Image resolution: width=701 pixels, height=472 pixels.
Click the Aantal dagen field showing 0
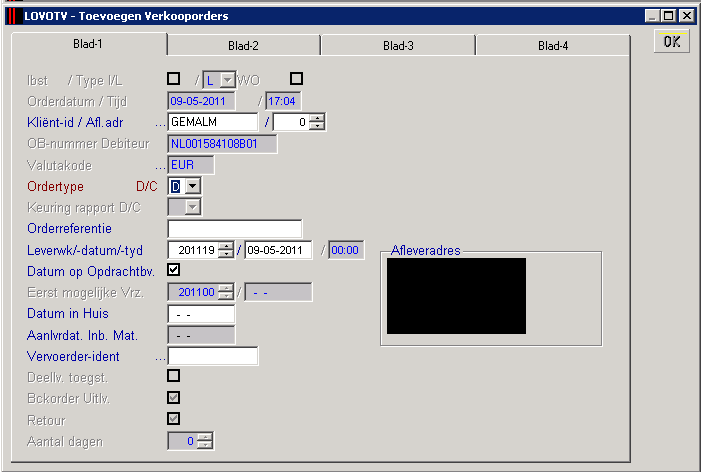point(182,441)
